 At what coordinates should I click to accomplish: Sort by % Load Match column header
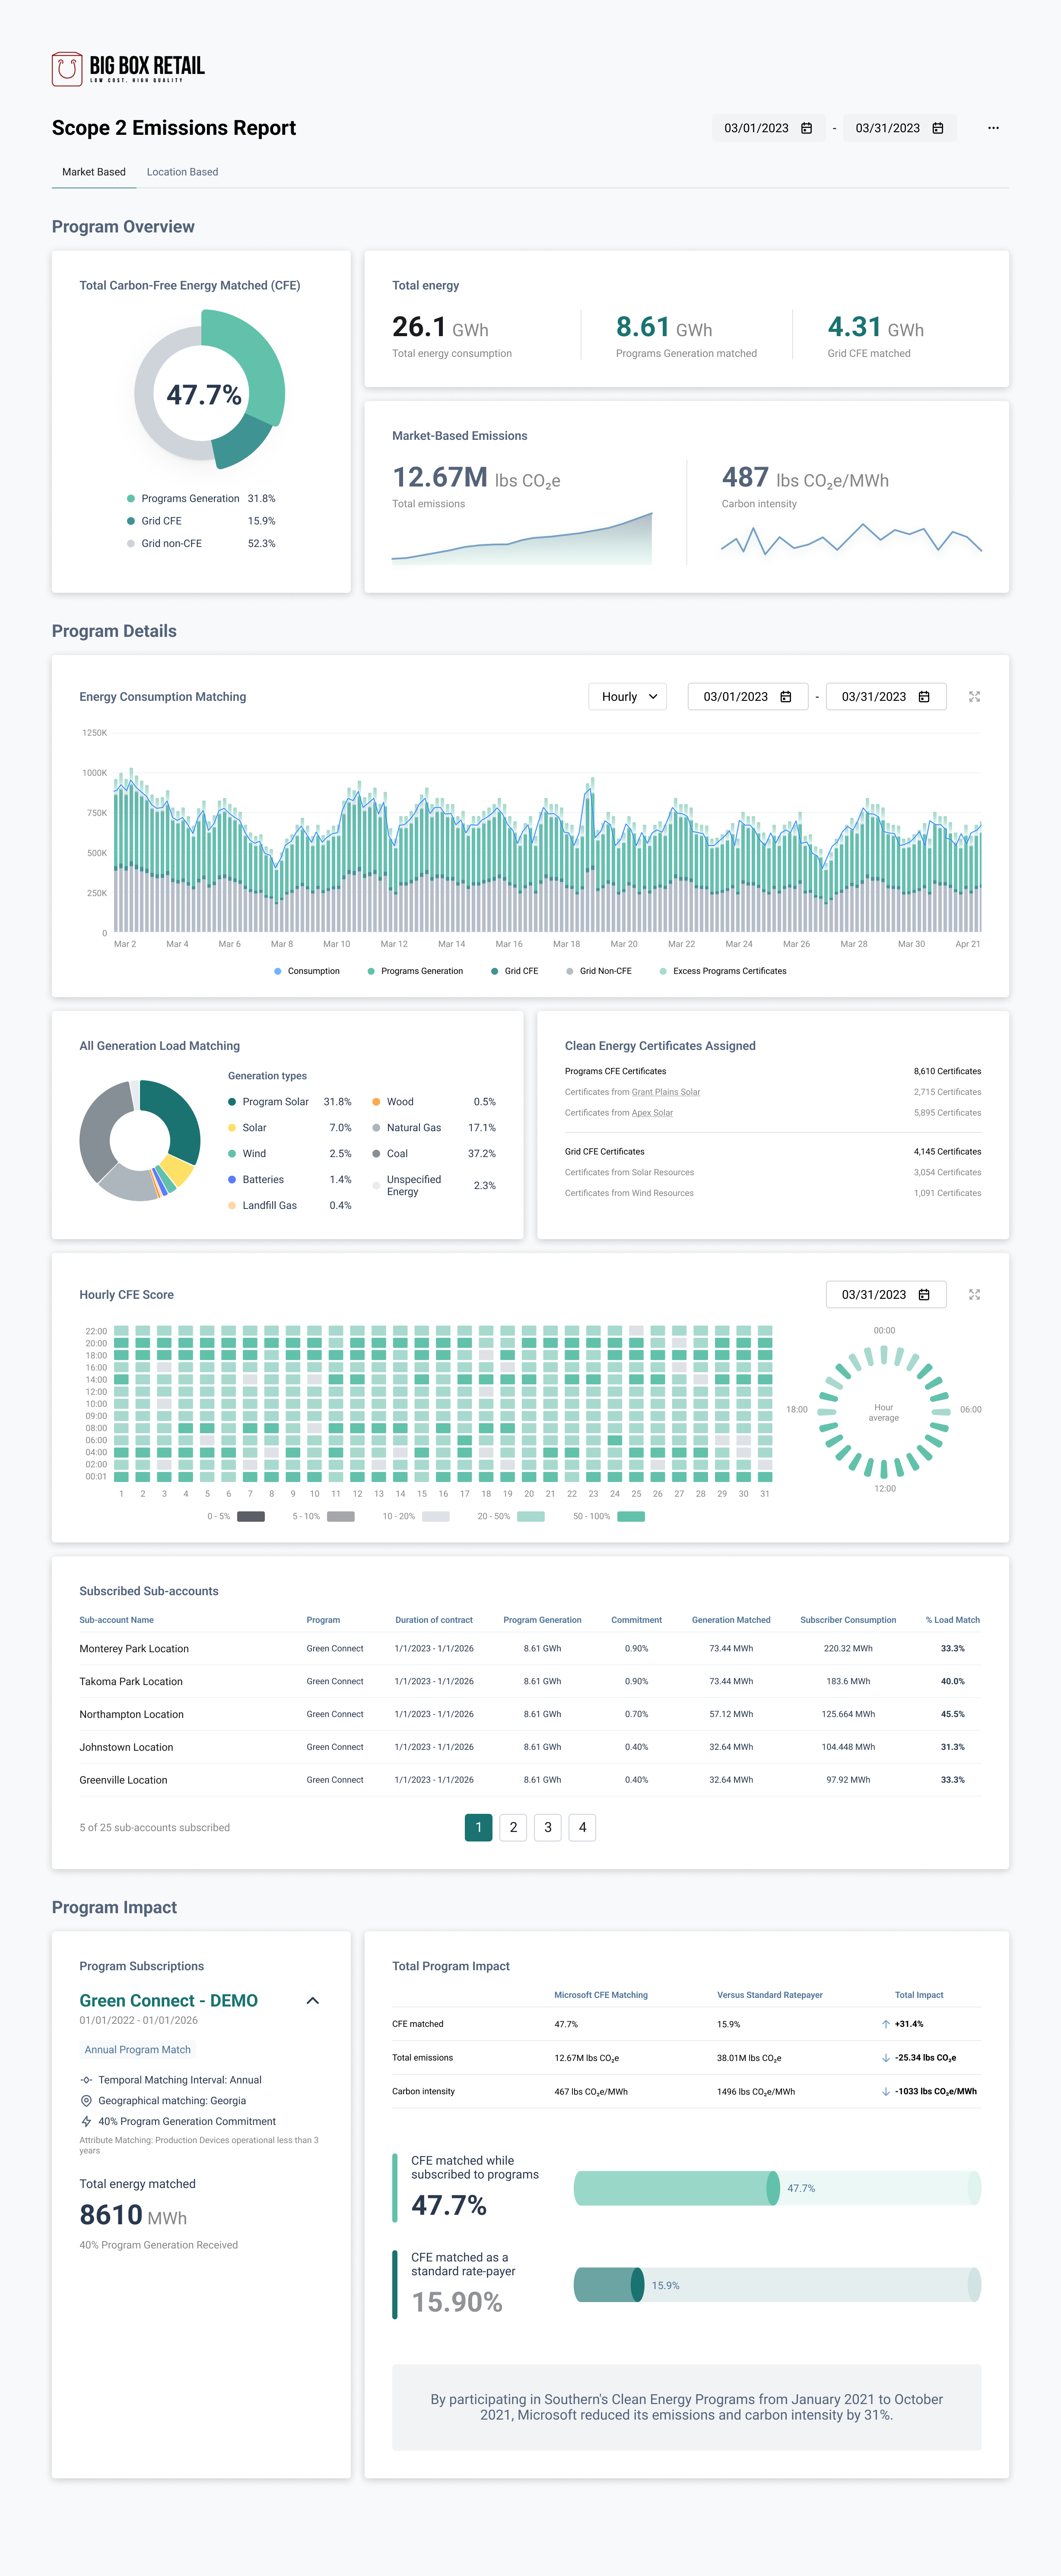(952, 1620)
